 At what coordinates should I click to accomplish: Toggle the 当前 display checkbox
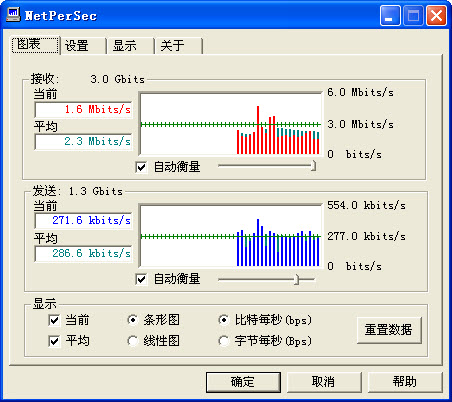coord(54,320)
